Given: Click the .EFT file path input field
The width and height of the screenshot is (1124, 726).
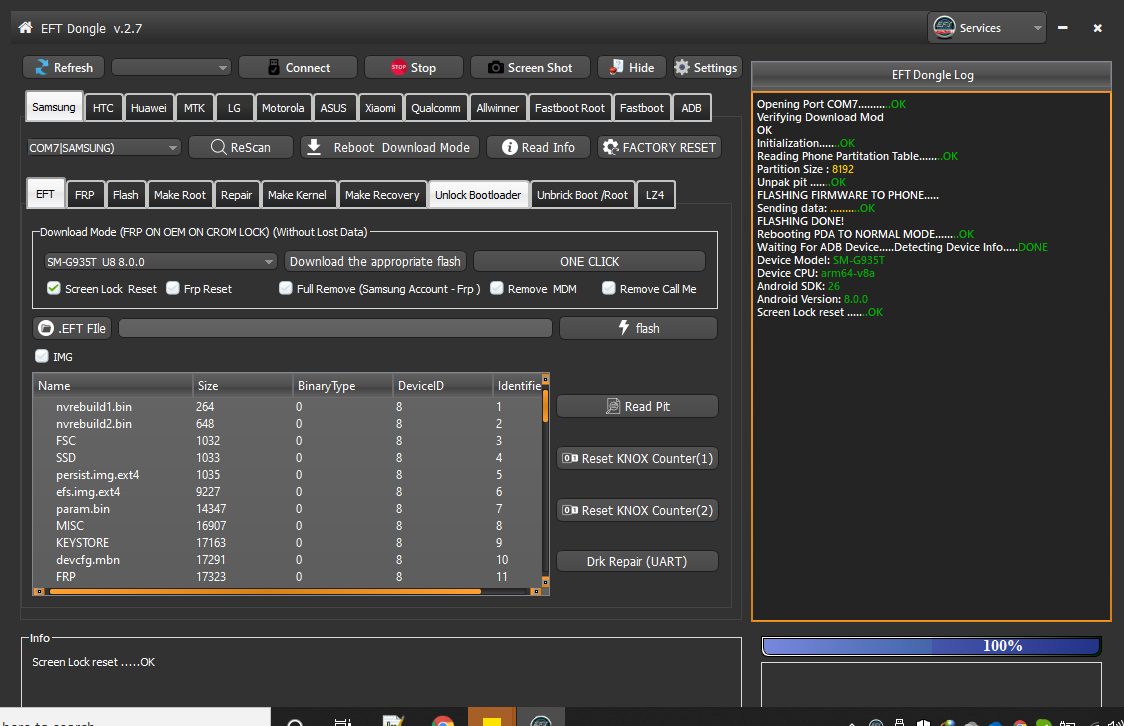Looking at the screenshot, I should point(335,328).
